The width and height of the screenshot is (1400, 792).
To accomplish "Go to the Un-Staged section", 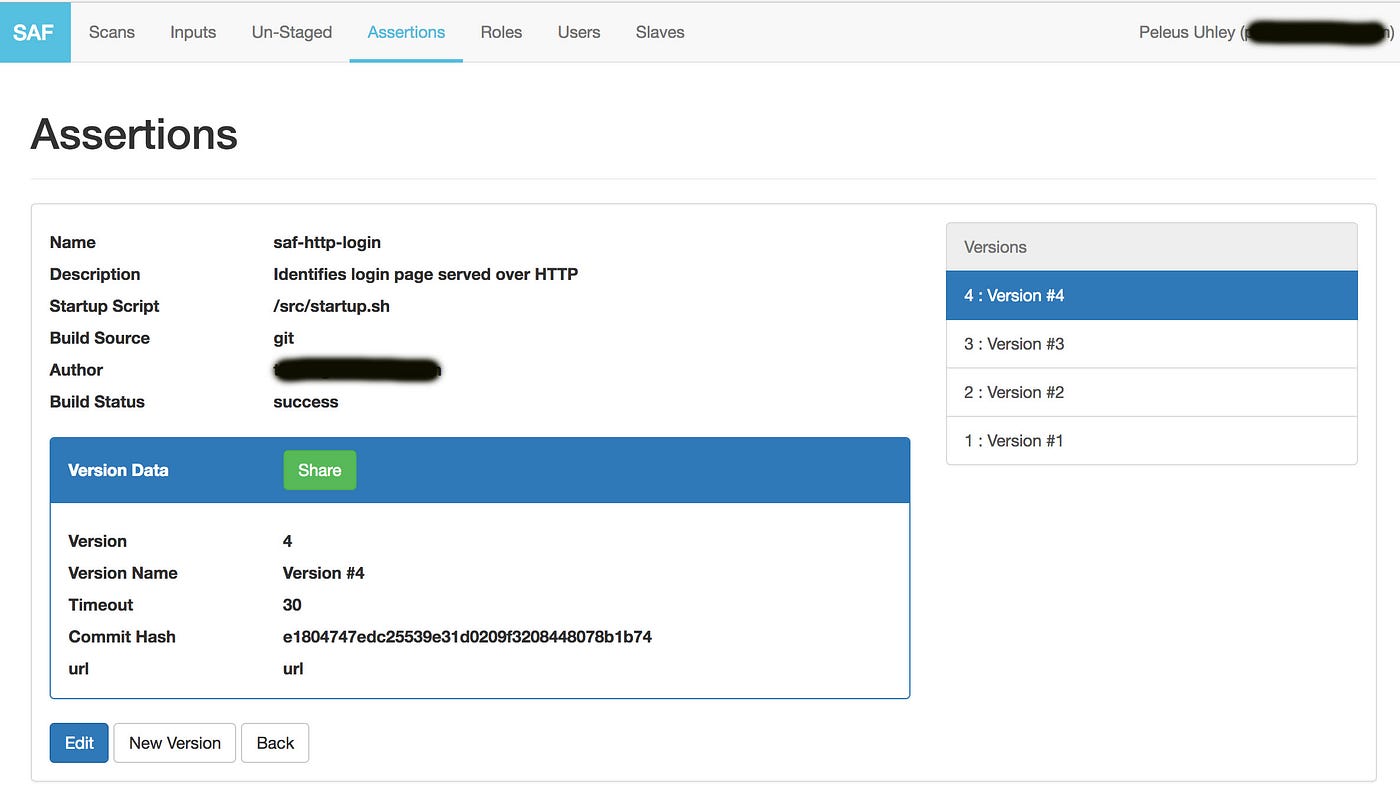I will [290, 31].
